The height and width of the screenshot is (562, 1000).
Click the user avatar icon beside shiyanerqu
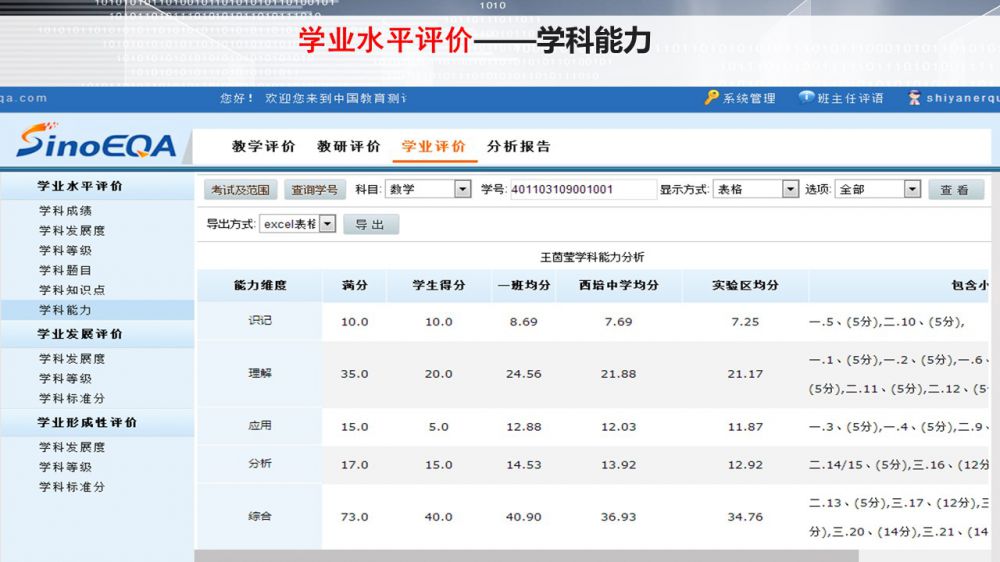point(914,98)
